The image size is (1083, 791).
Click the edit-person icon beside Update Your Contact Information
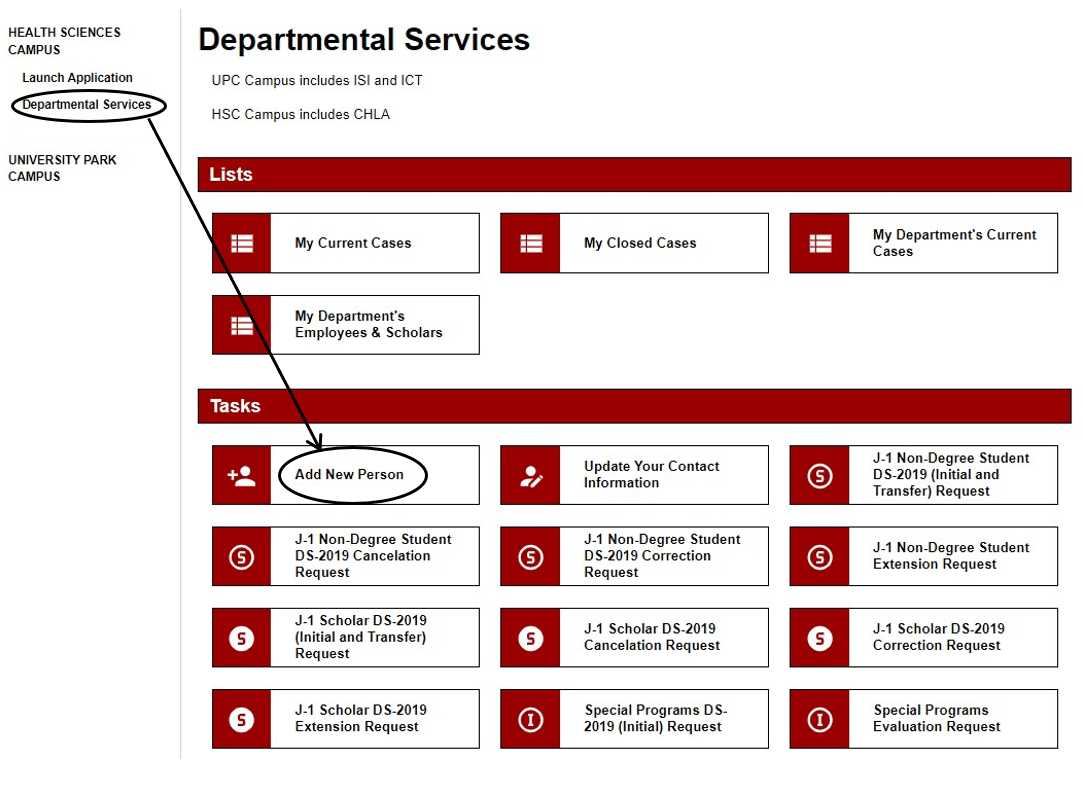point(530,475)
